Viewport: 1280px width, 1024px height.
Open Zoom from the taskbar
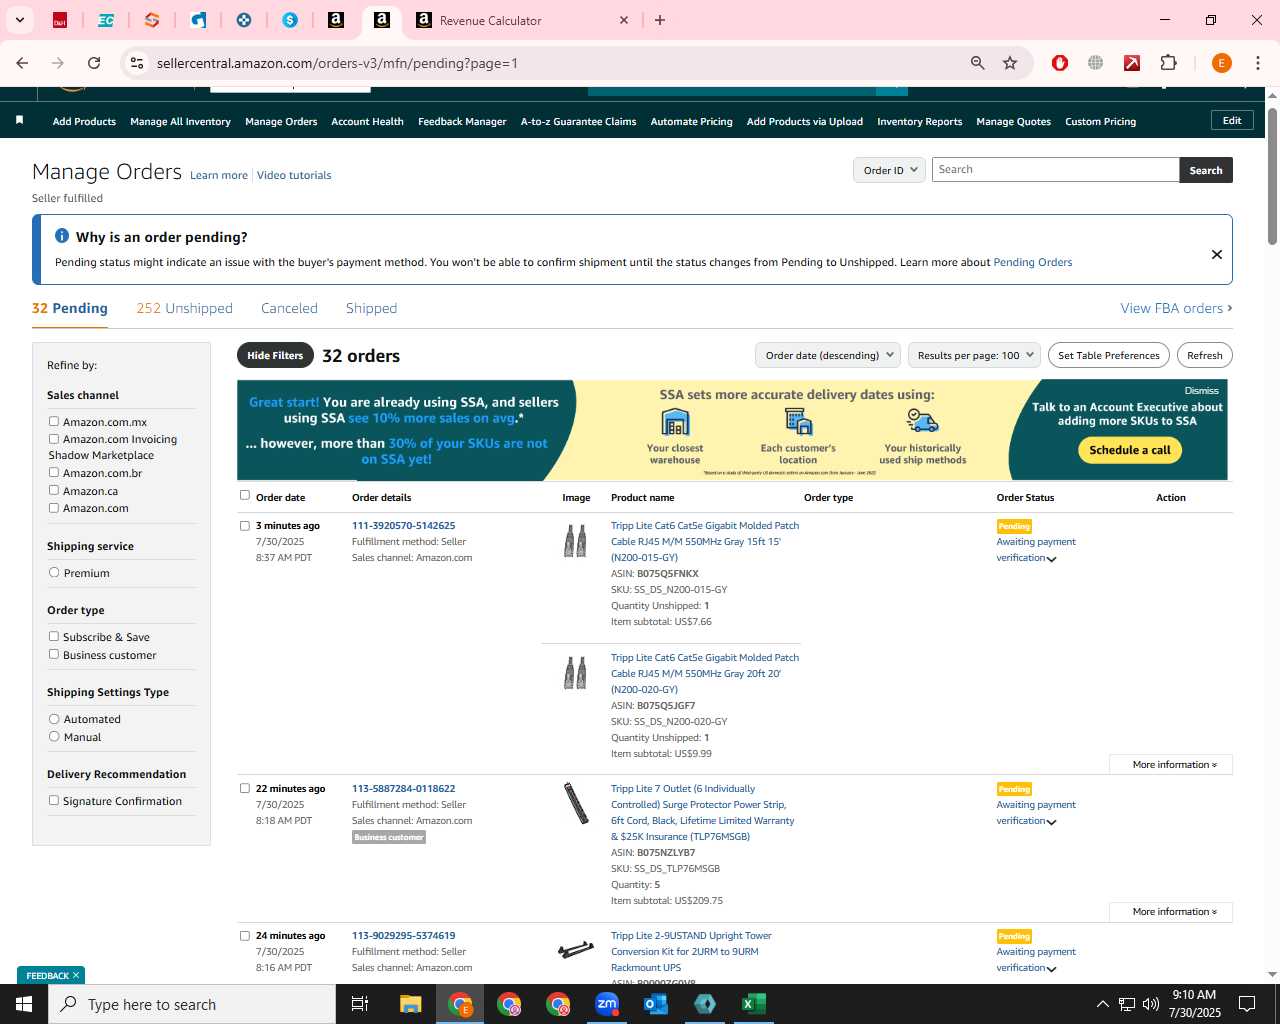pos(607,1004)
